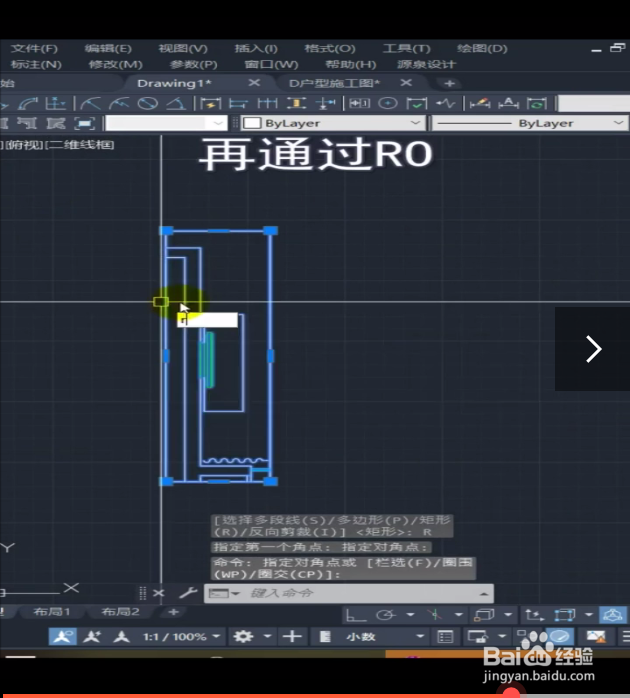Open the Tolerance tool
This screenshot has width=630, height=698.
(x=359, y=103)
